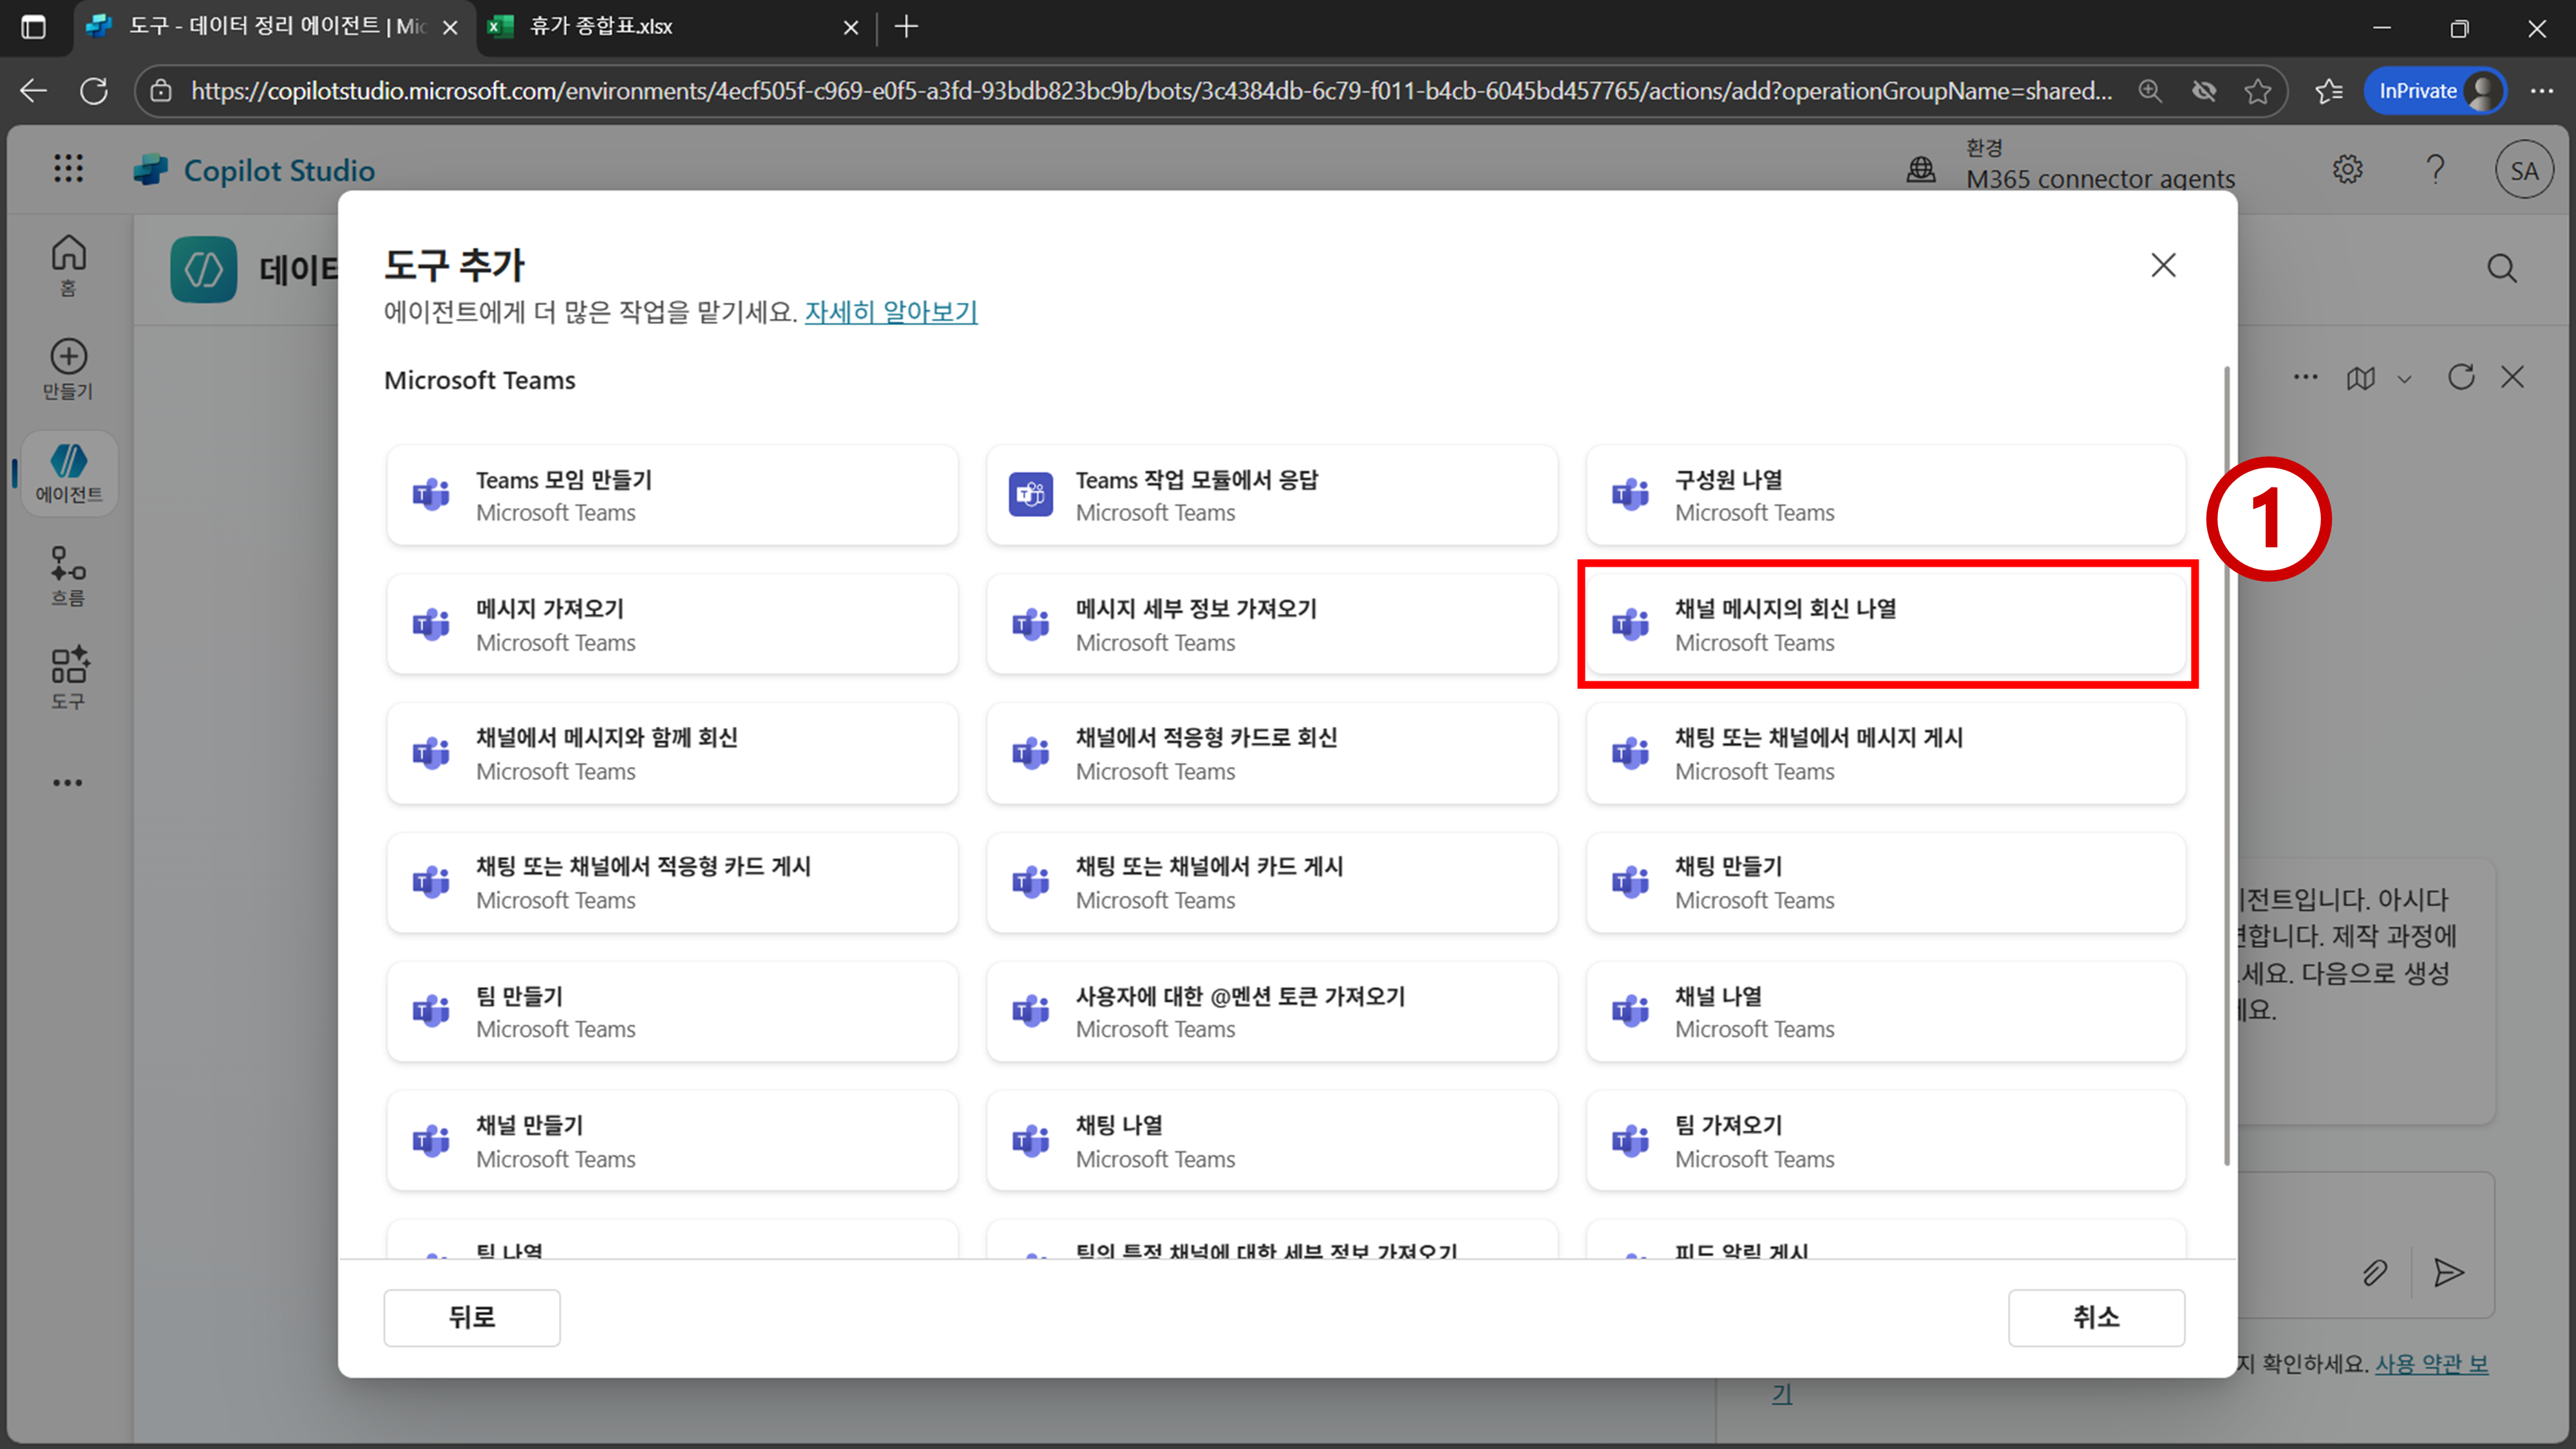Click the refresh icon in test panel
The image size is (2576, 1449).
(2460, 377)
